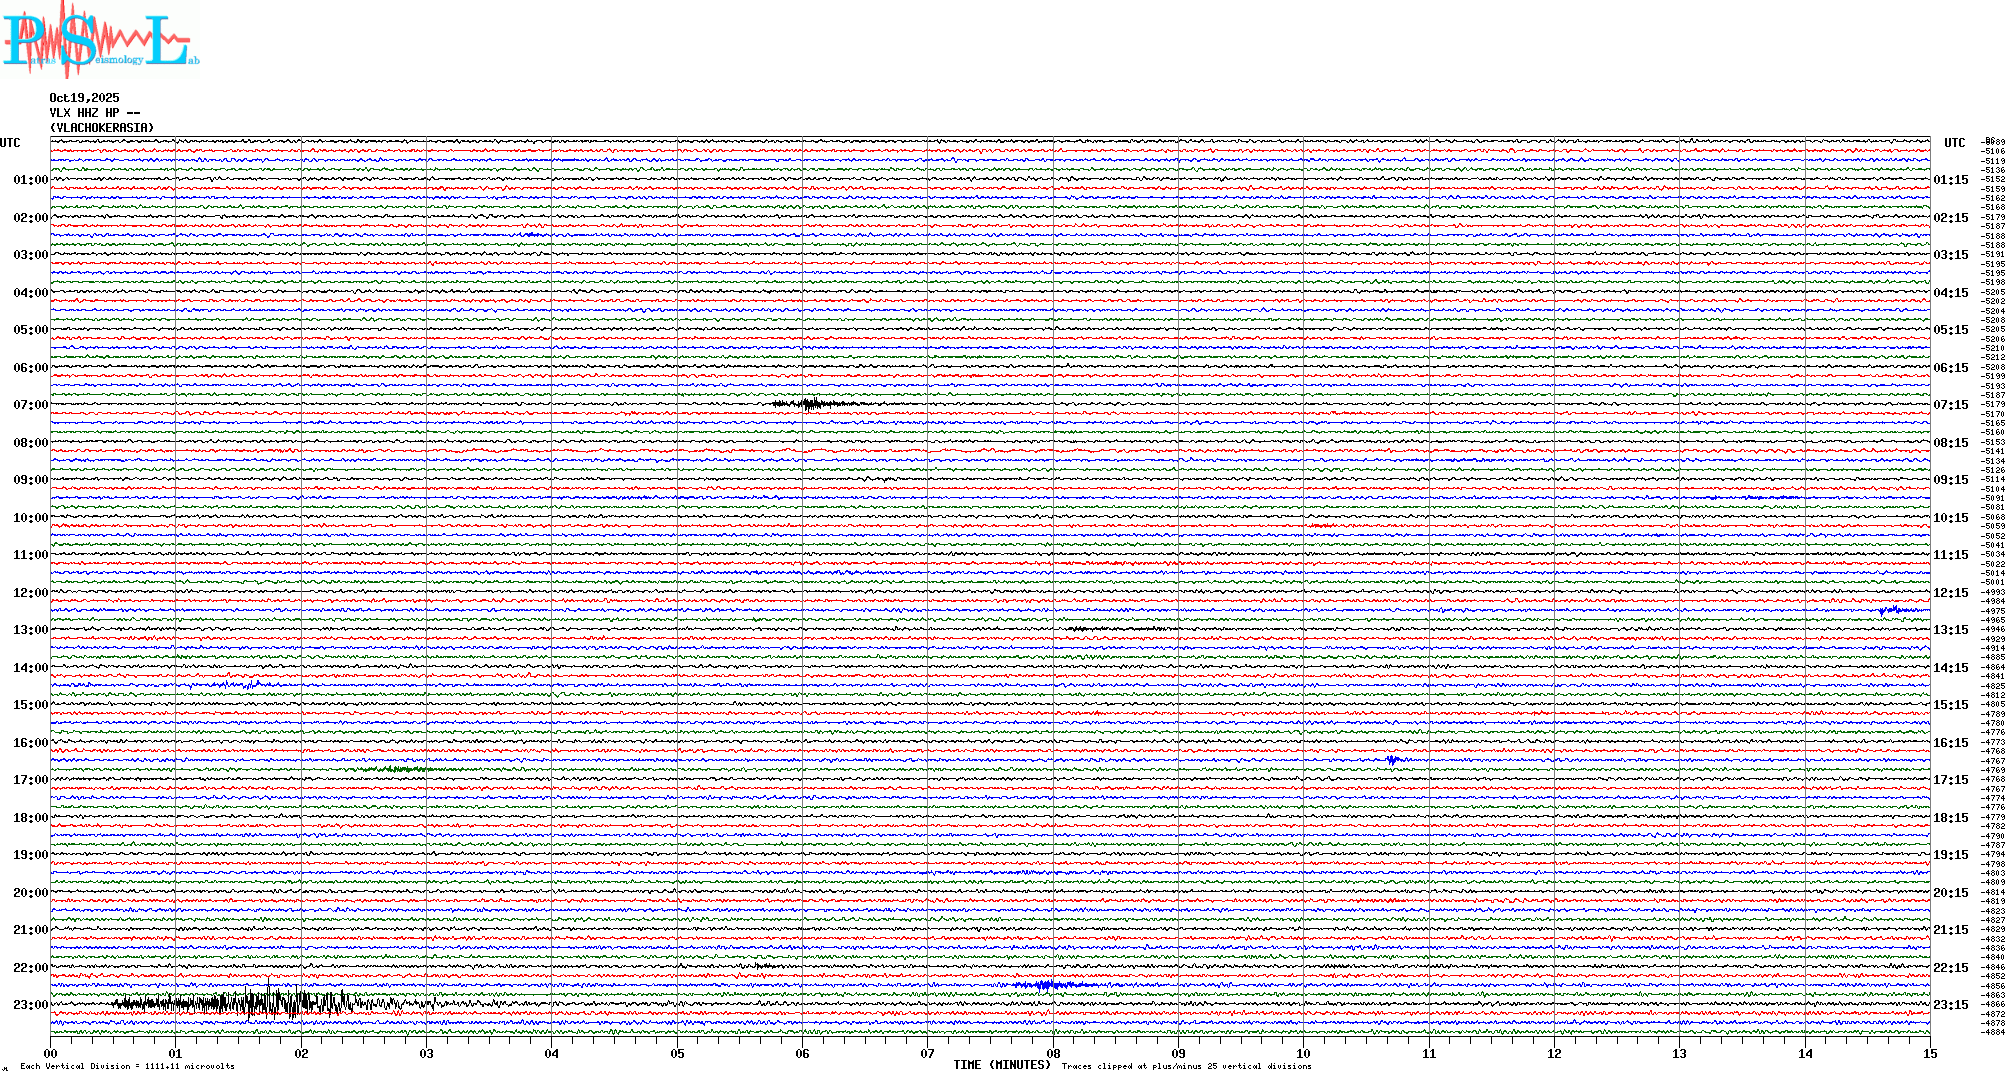
Task: Click the Oct19,2025 date label
Action: tap(84, 98)
